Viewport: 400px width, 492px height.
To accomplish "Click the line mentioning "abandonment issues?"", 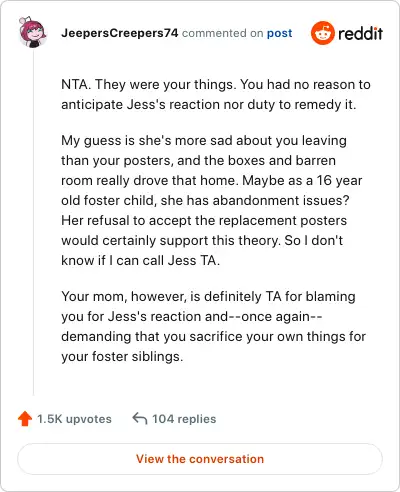I will point(205,201).
